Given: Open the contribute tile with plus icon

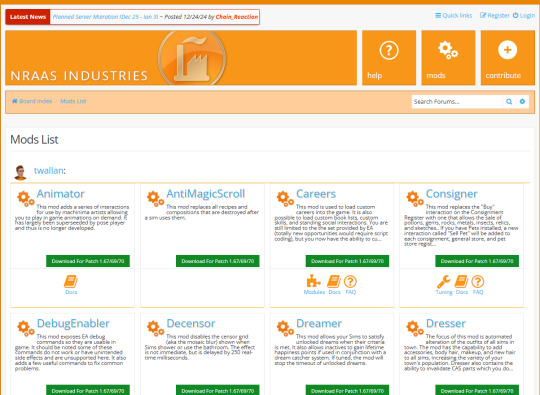Looking at the screenshot, I should pos(508,58).
